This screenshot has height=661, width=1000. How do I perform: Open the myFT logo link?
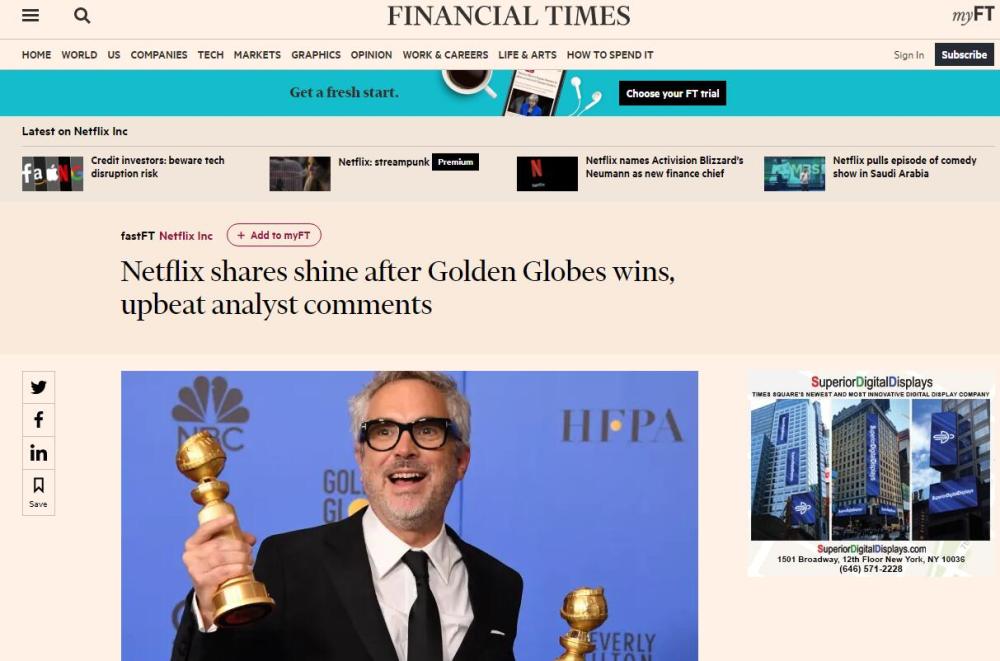point(973,15)
